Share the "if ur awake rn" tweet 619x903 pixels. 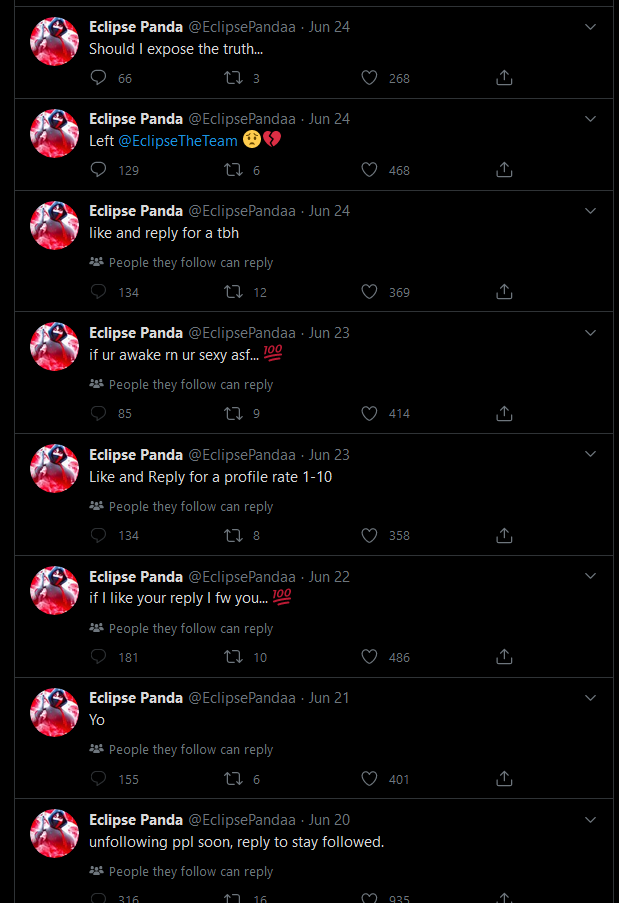505,413
